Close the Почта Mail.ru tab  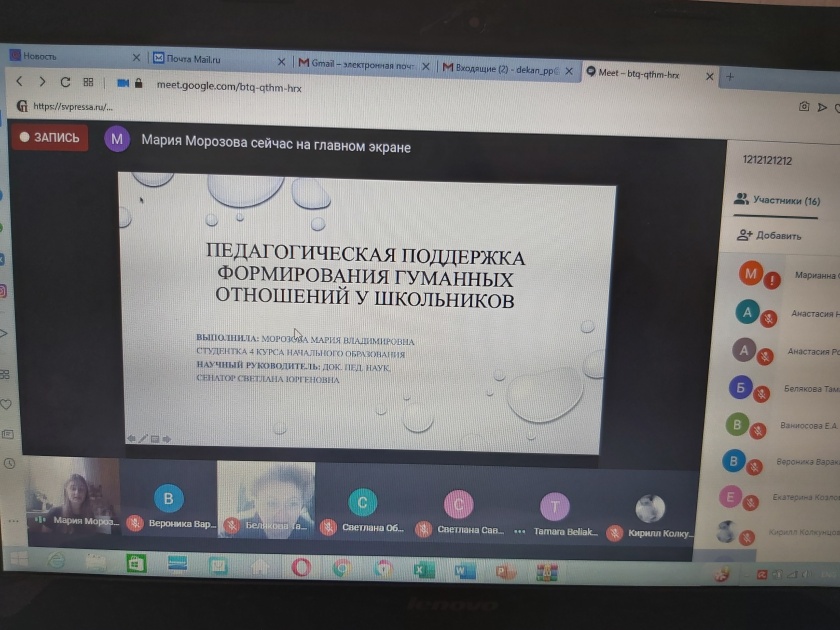pos(281,62)
